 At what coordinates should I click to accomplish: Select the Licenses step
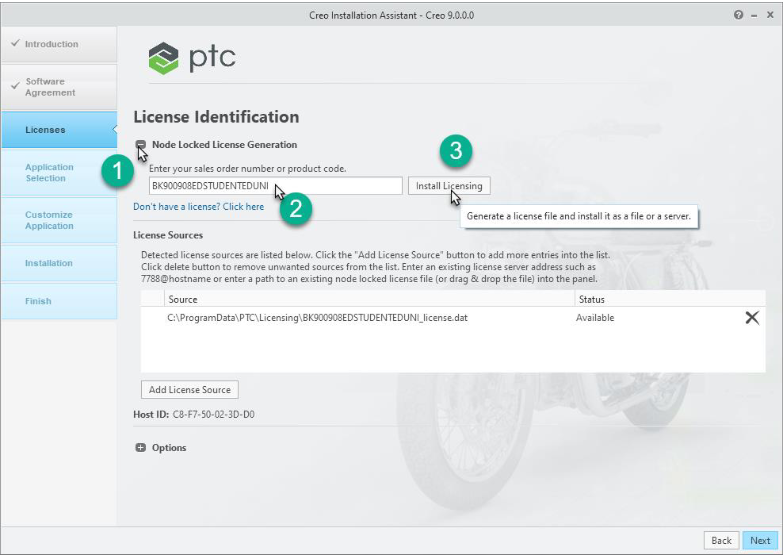[59, 130]
